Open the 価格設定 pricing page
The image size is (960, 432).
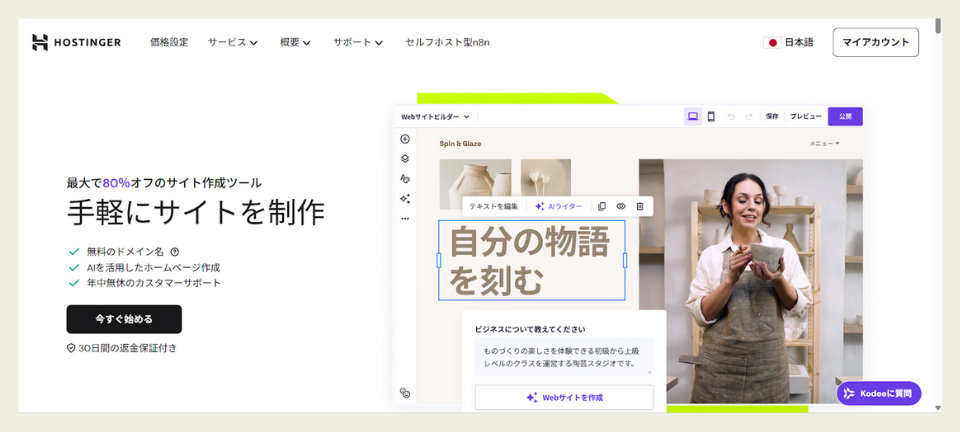click(169, 42)
